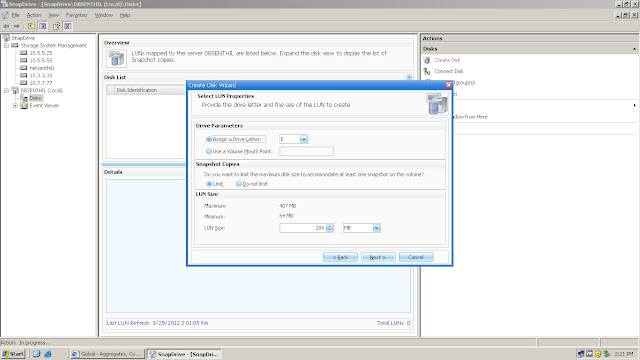640x360 pixels.
Task: Select 10.7.7.77 in the tree
Action: (x=41, y=83)
